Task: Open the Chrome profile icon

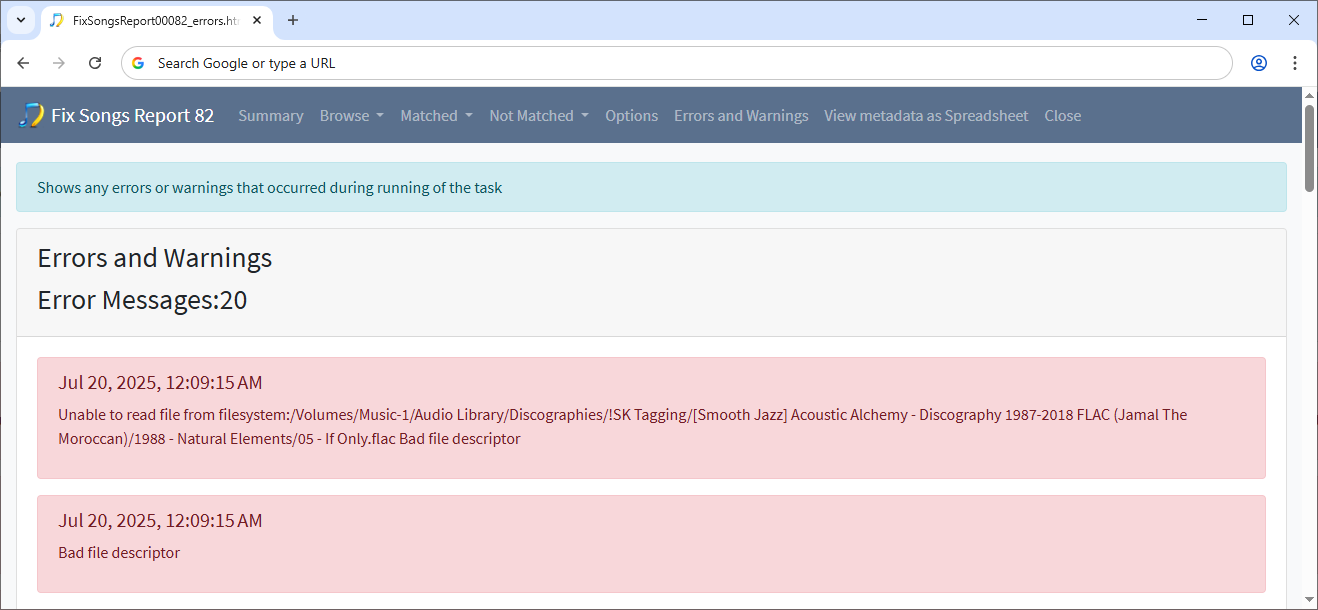Action: (x=1259, y=63)
